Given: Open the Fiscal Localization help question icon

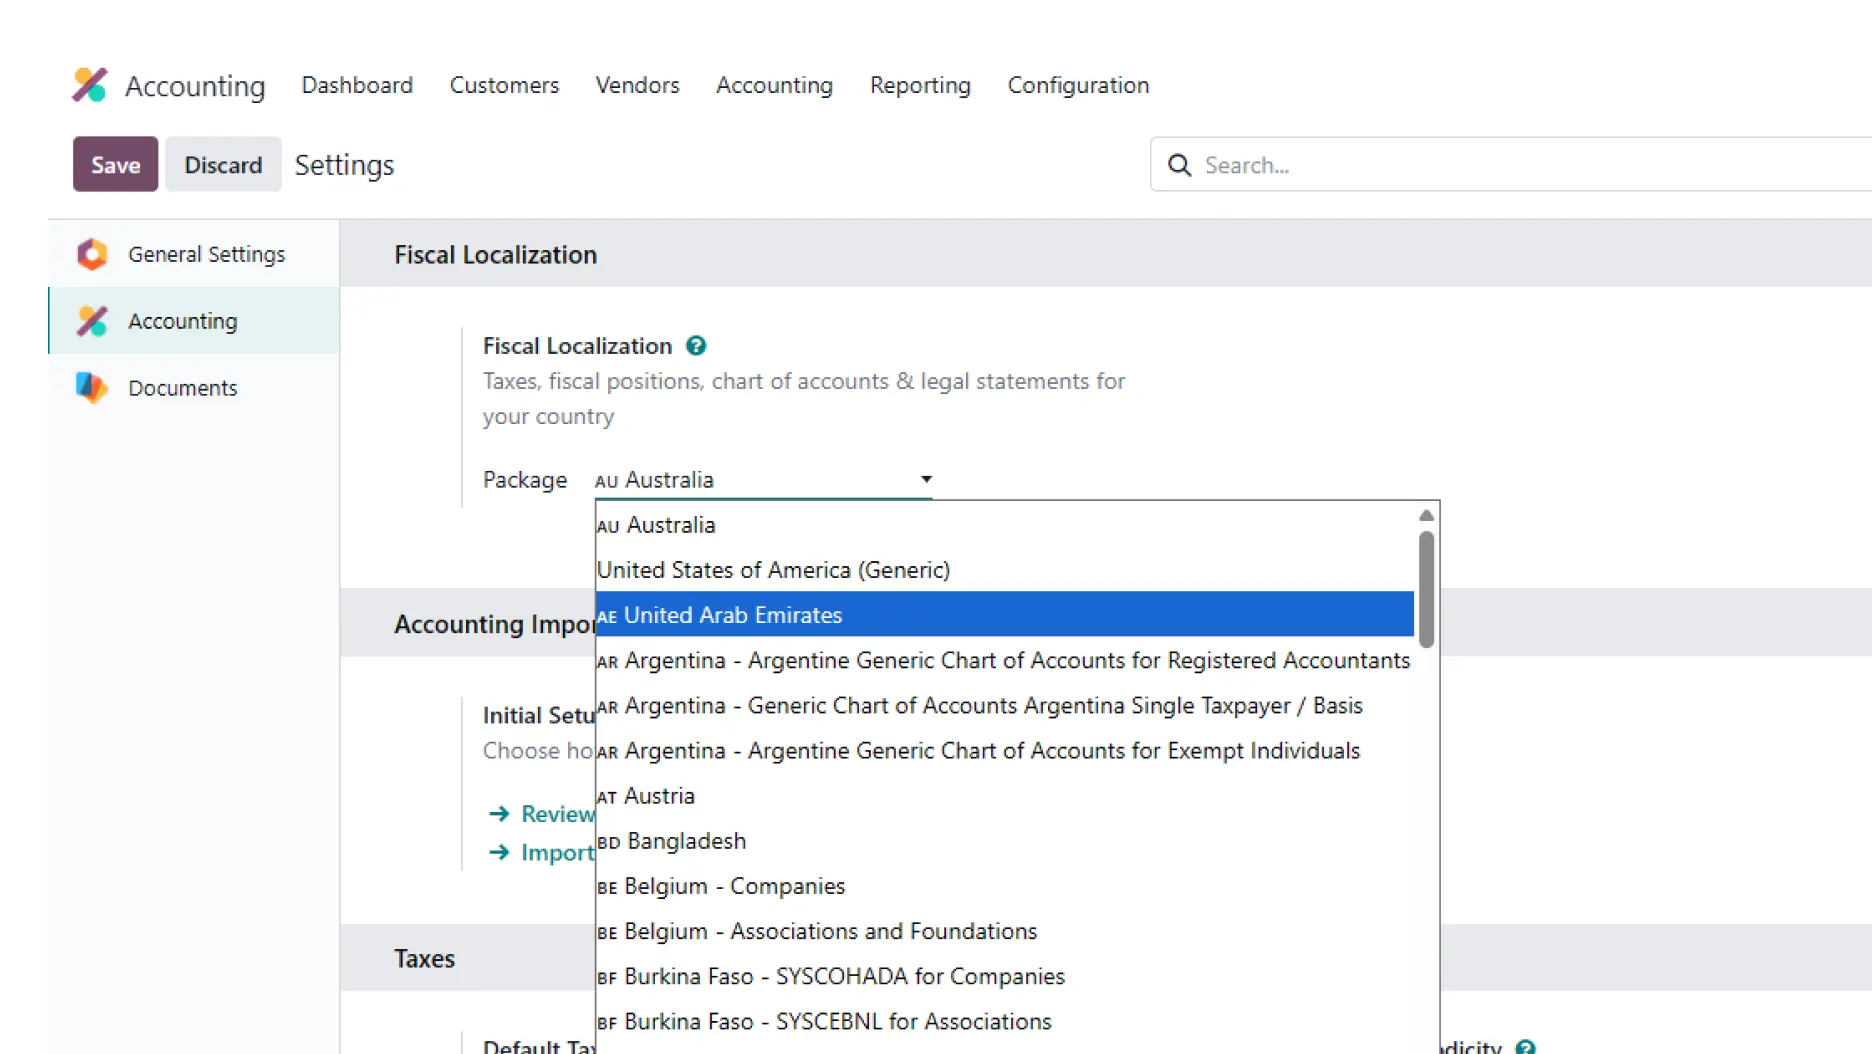Looking at the screenshot, I should click(x=696, y=346).
